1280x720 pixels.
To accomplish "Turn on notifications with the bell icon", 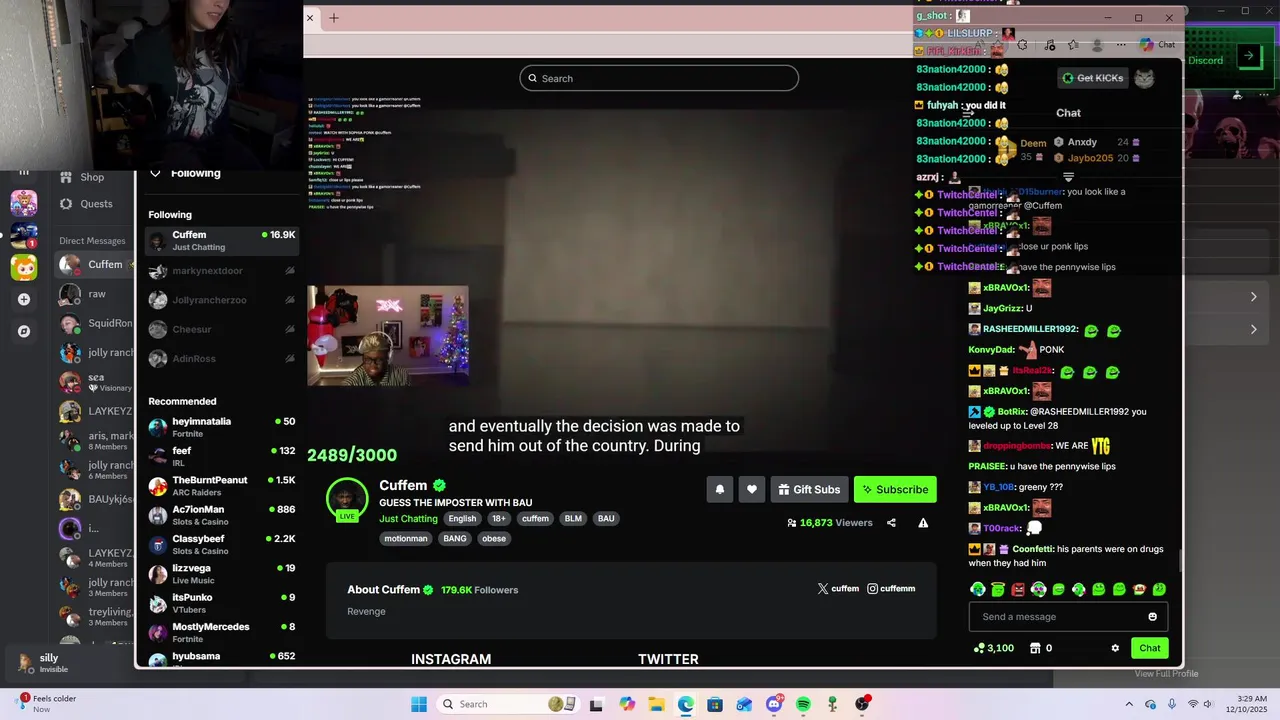I will [720, 489].
